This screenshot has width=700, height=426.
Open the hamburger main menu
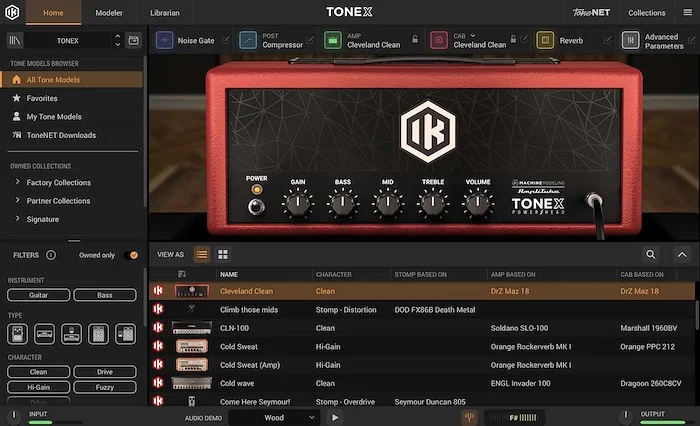[688, 12]
